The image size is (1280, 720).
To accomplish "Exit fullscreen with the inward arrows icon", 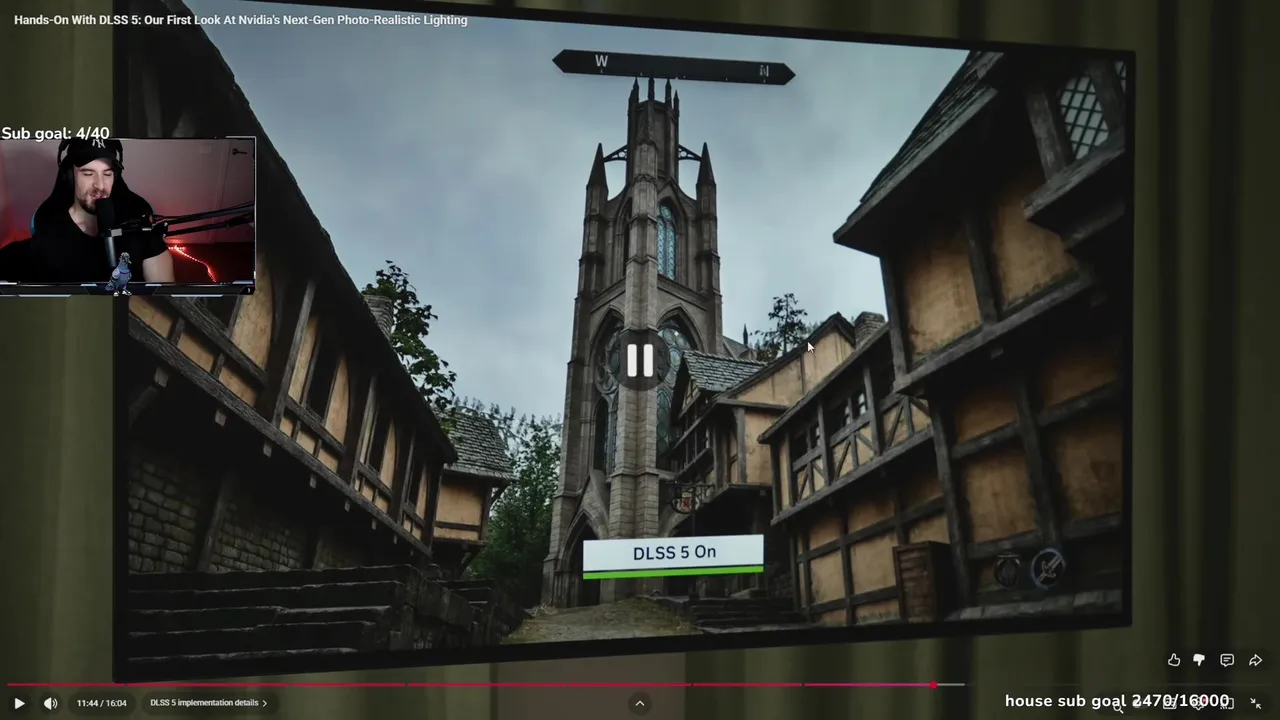I will 1256,703.
